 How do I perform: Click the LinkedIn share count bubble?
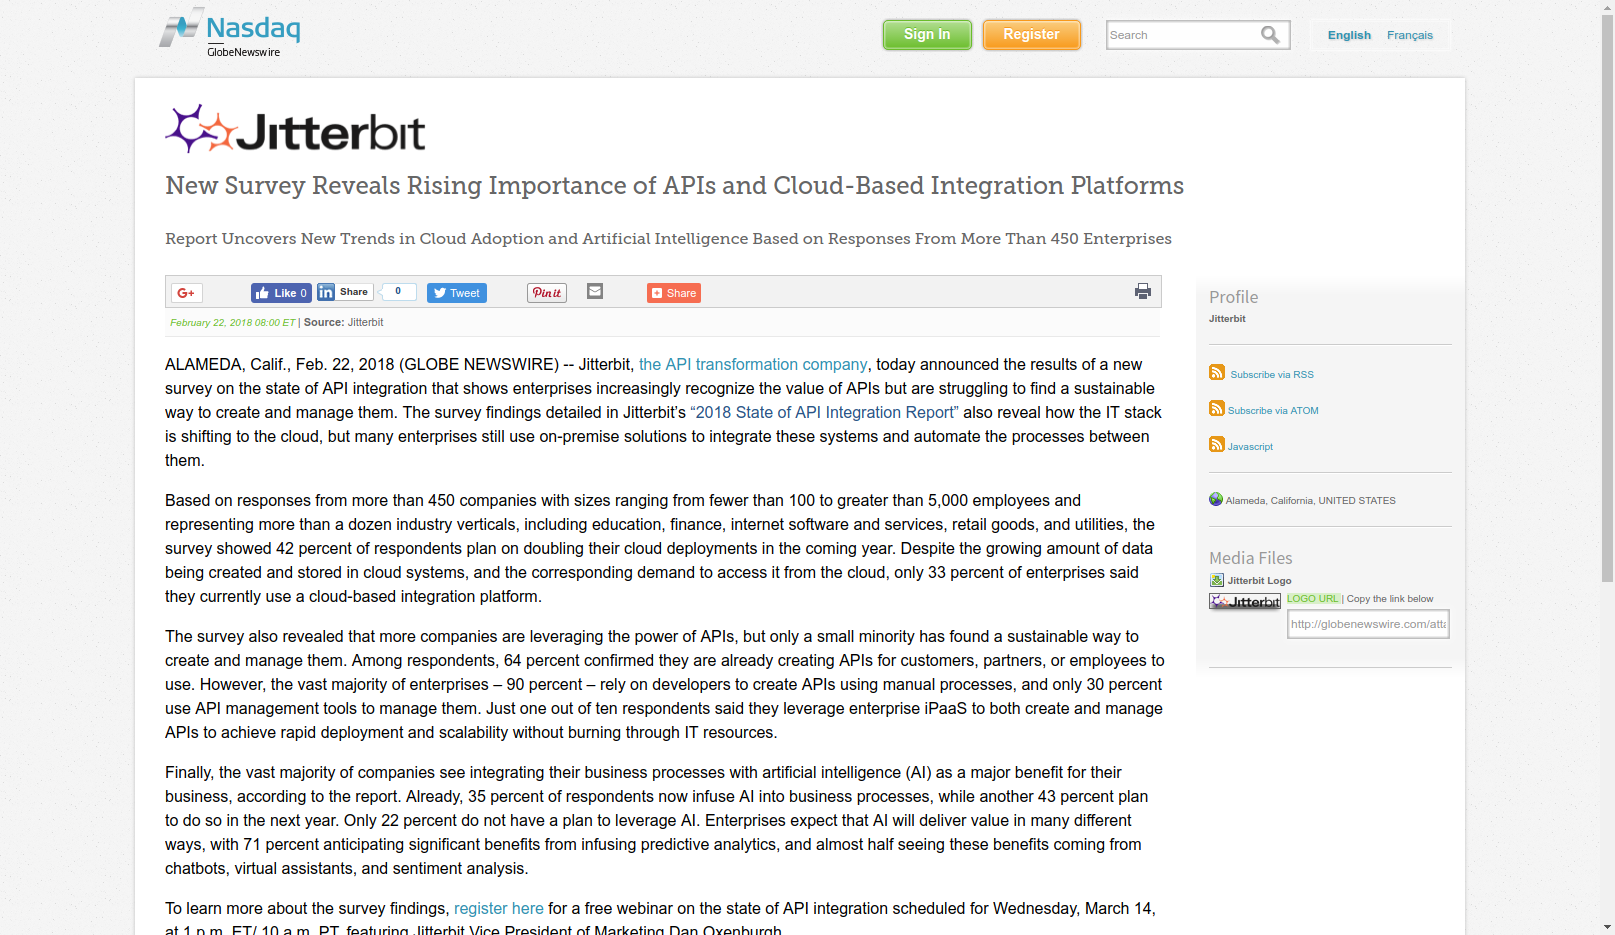398,292
